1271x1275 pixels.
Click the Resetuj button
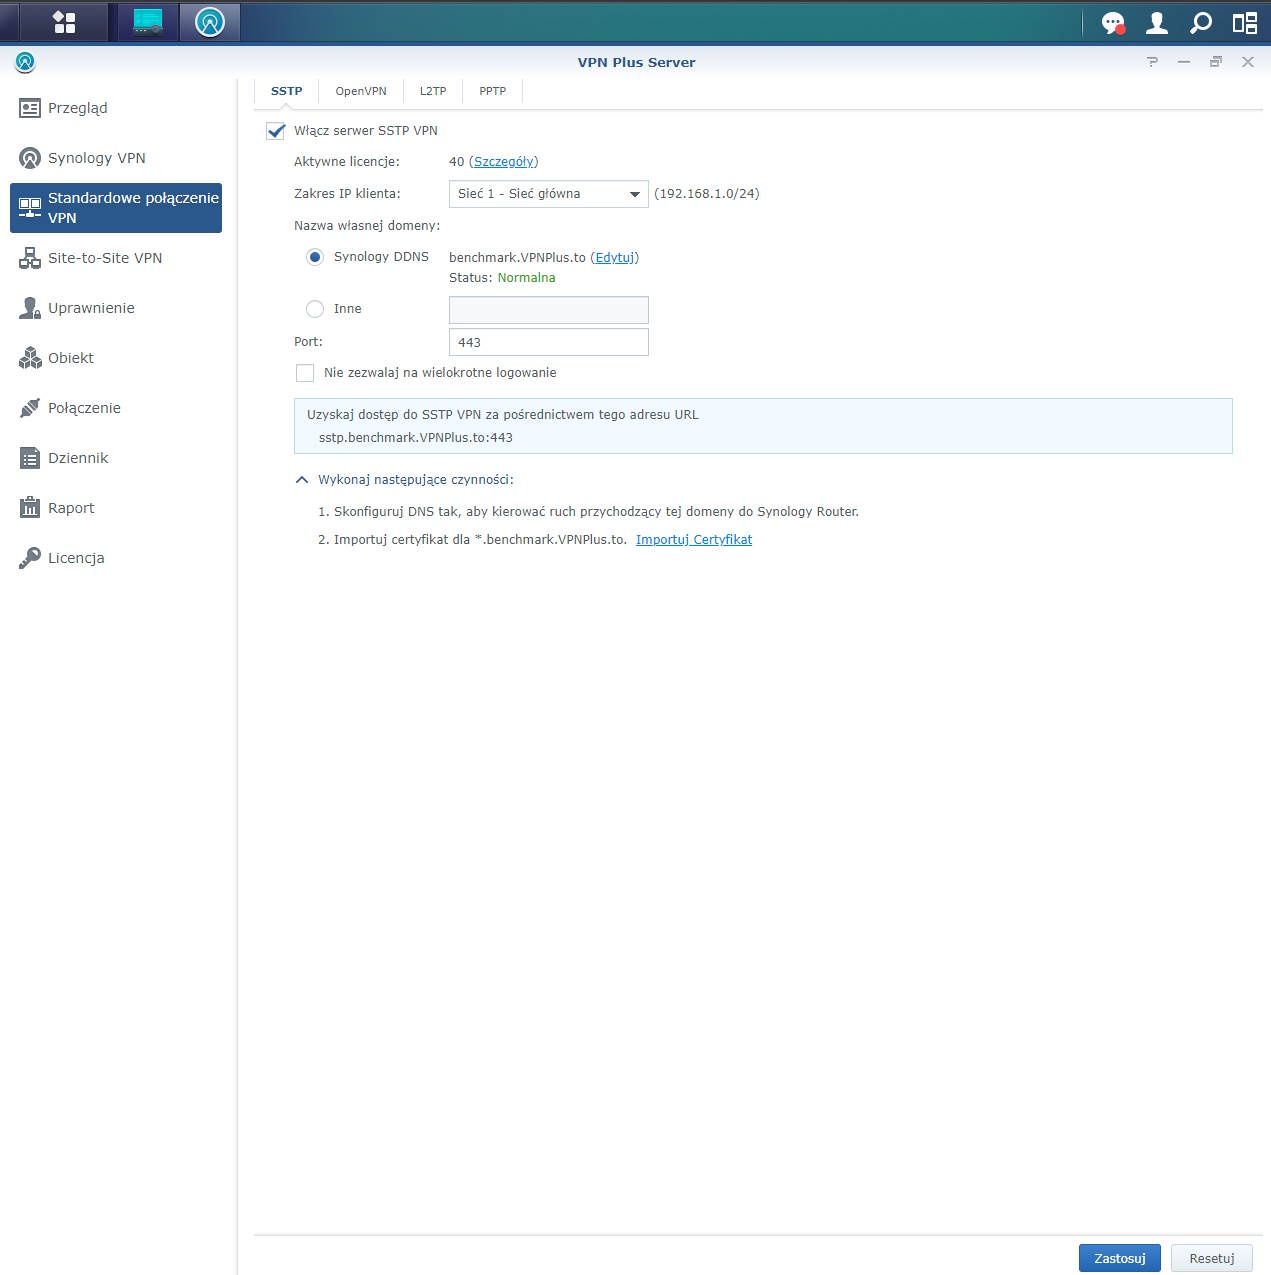point(1212,1258)
